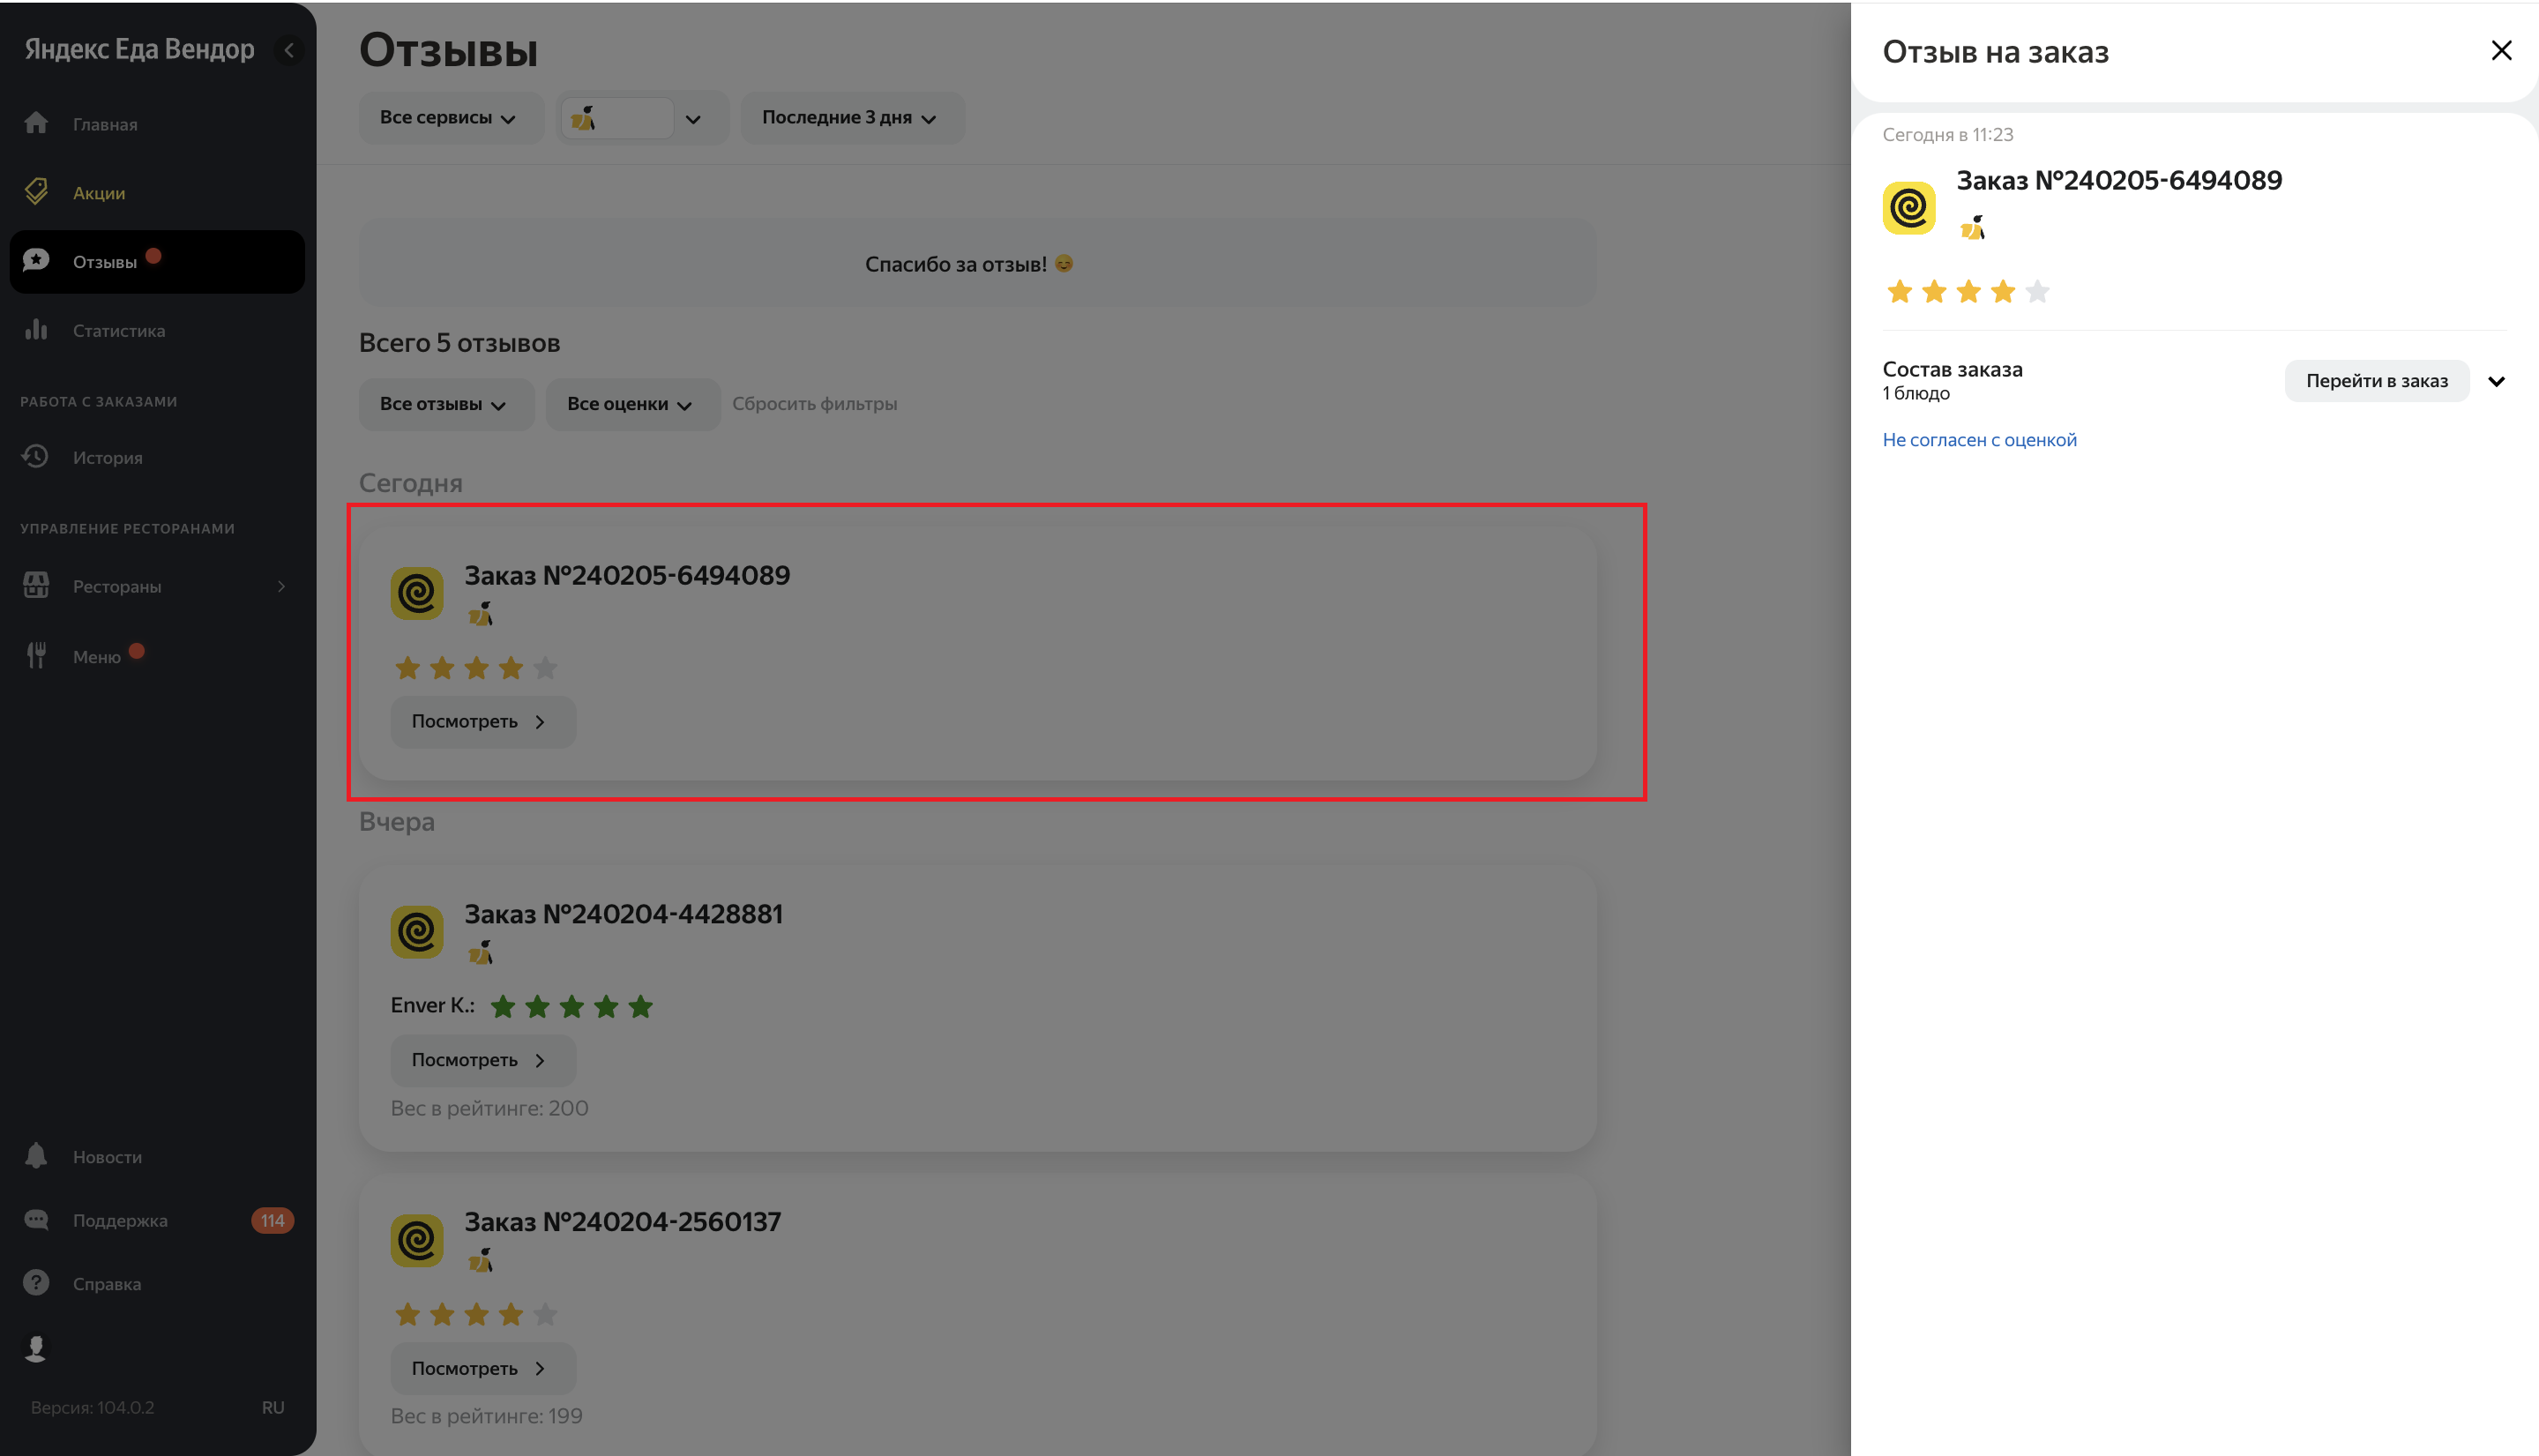Viewport: 2539px width, 1456px height.
Task: Click the Новости bell icon
Action: tap(36, 1155)
